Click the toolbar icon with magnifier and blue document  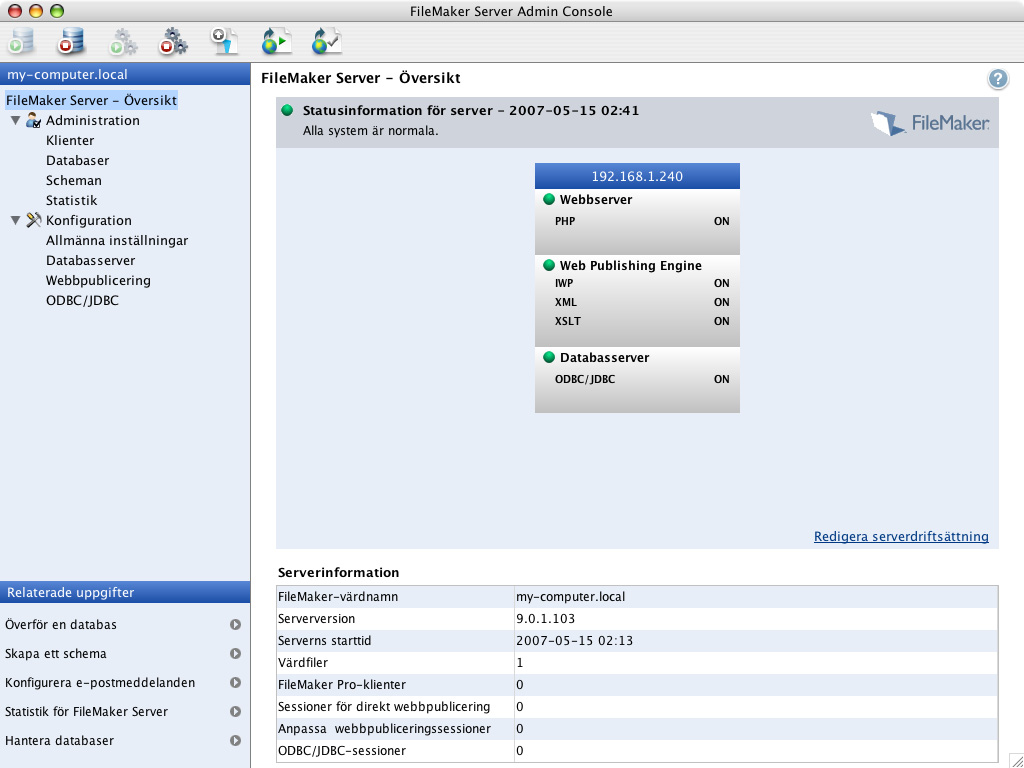pyautogui.click(x=225, y=42)
